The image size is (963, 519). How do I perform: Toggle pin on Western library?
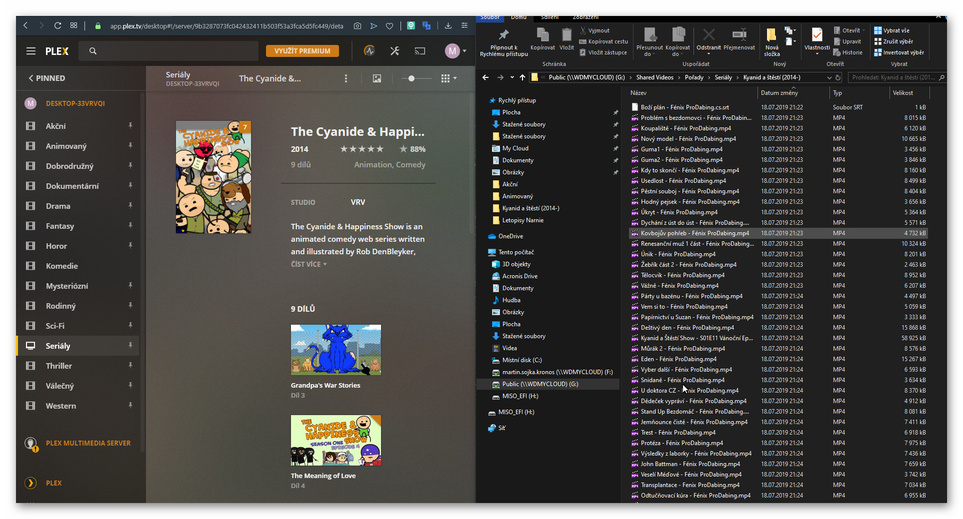130,405
